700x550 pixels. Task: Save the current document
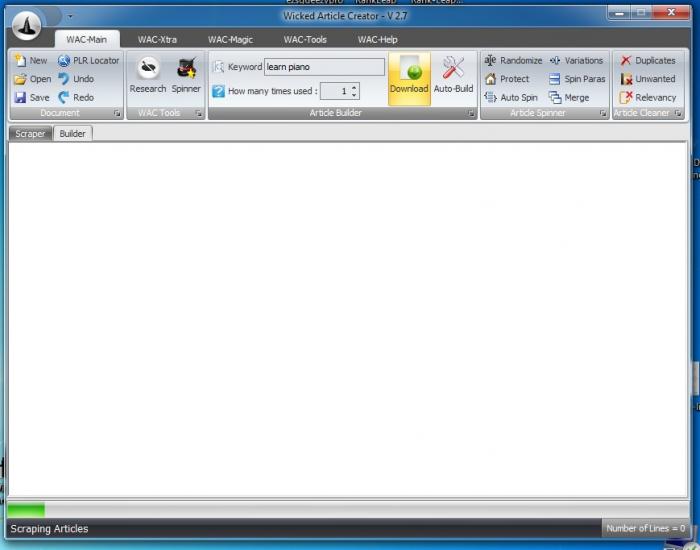tap(31, 97)
